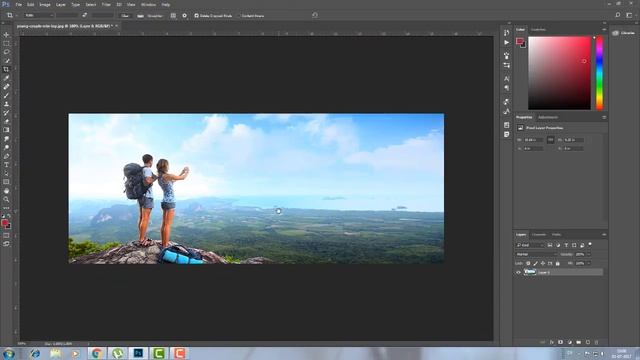
Task: Open the File menu
Action: [18, 4]
